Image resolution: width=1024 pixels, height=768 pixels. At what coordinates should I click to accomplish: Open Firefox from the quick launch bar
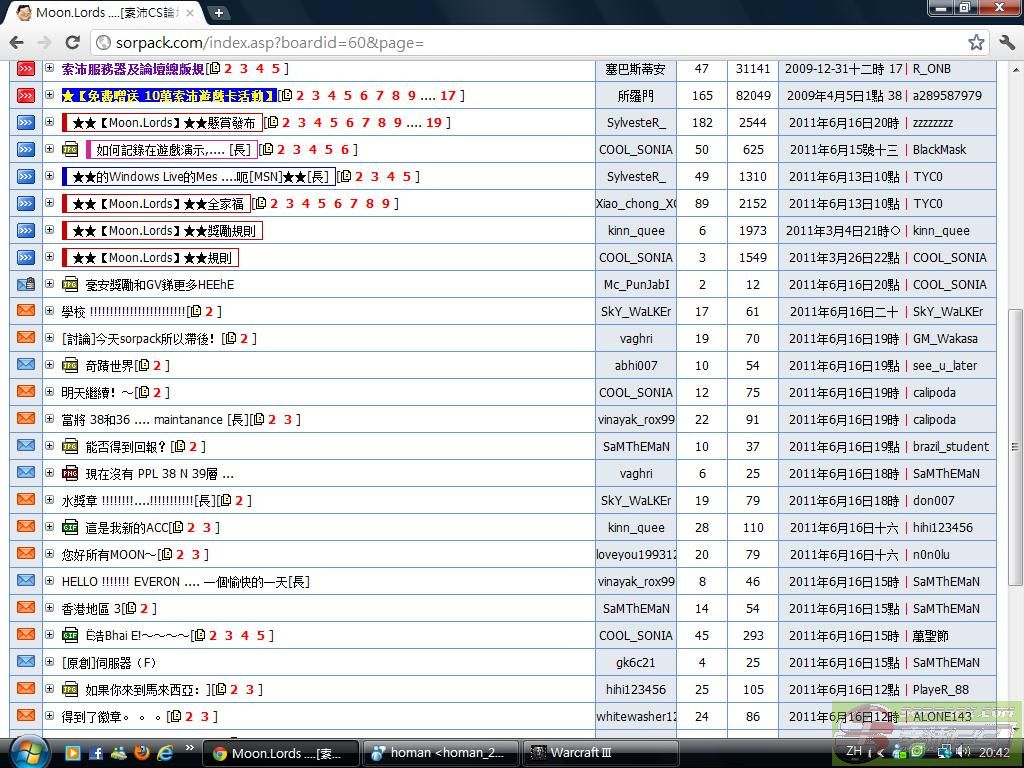point(142,753)
